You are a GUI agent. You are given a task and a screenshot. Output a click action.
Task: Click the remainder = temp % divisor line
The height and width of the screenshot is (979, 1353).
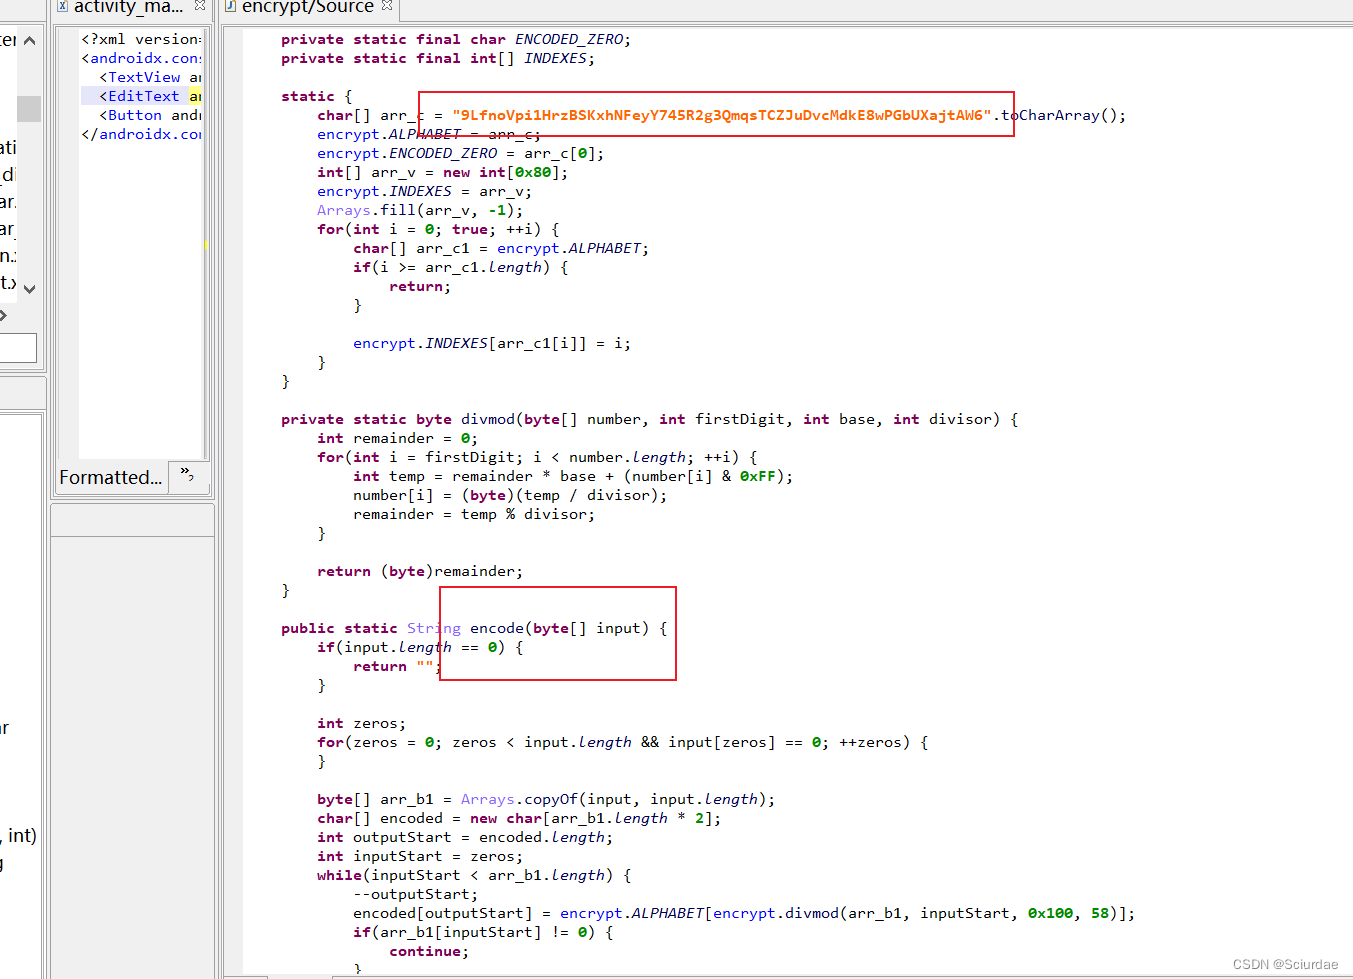point(474,514)
